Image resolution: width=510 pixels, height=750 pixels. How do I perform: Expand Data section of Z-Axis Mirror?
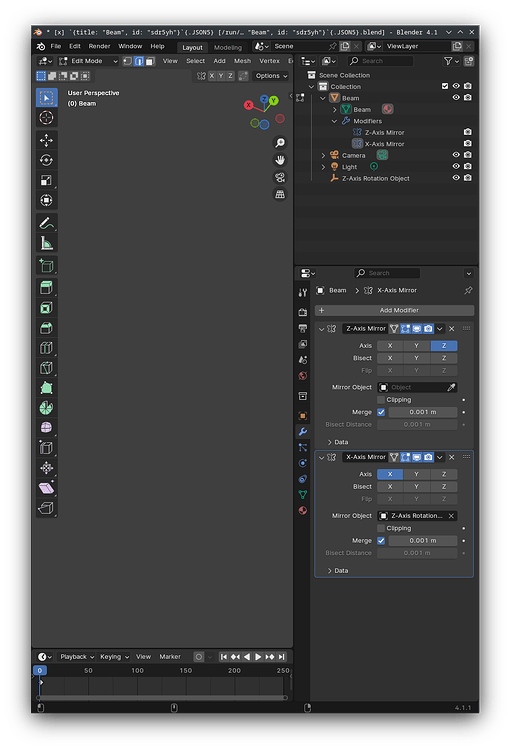tap(338, 442)
